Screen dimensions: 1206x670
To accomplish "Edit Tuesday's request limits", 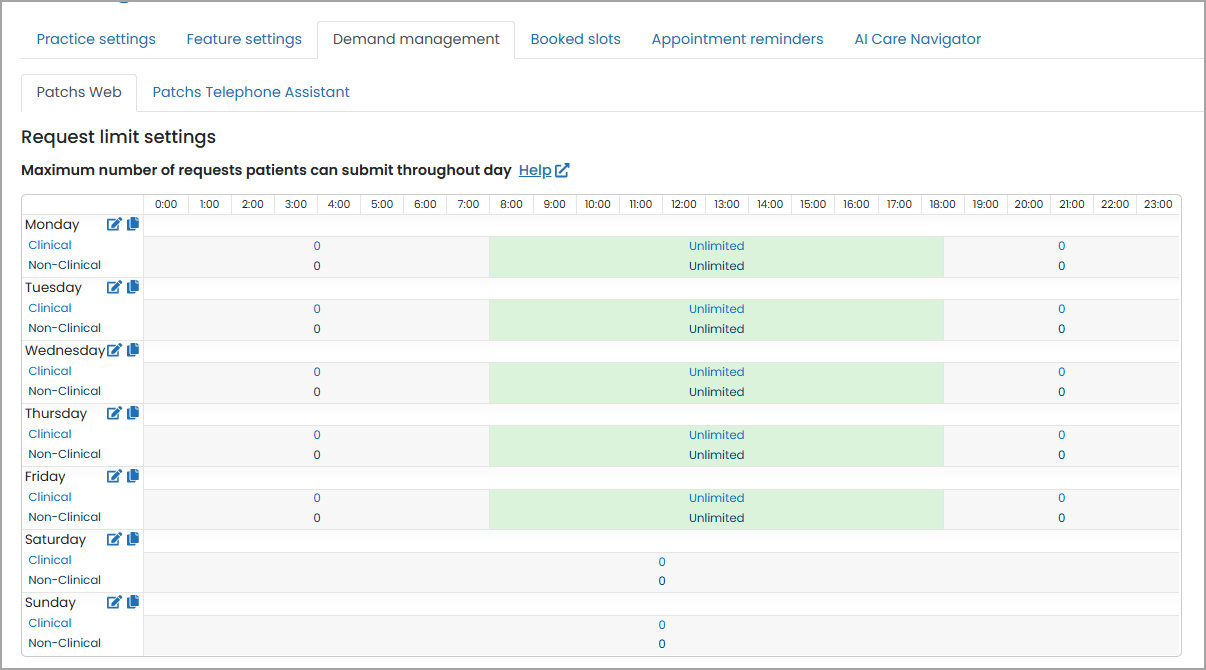I will point(114,288).
